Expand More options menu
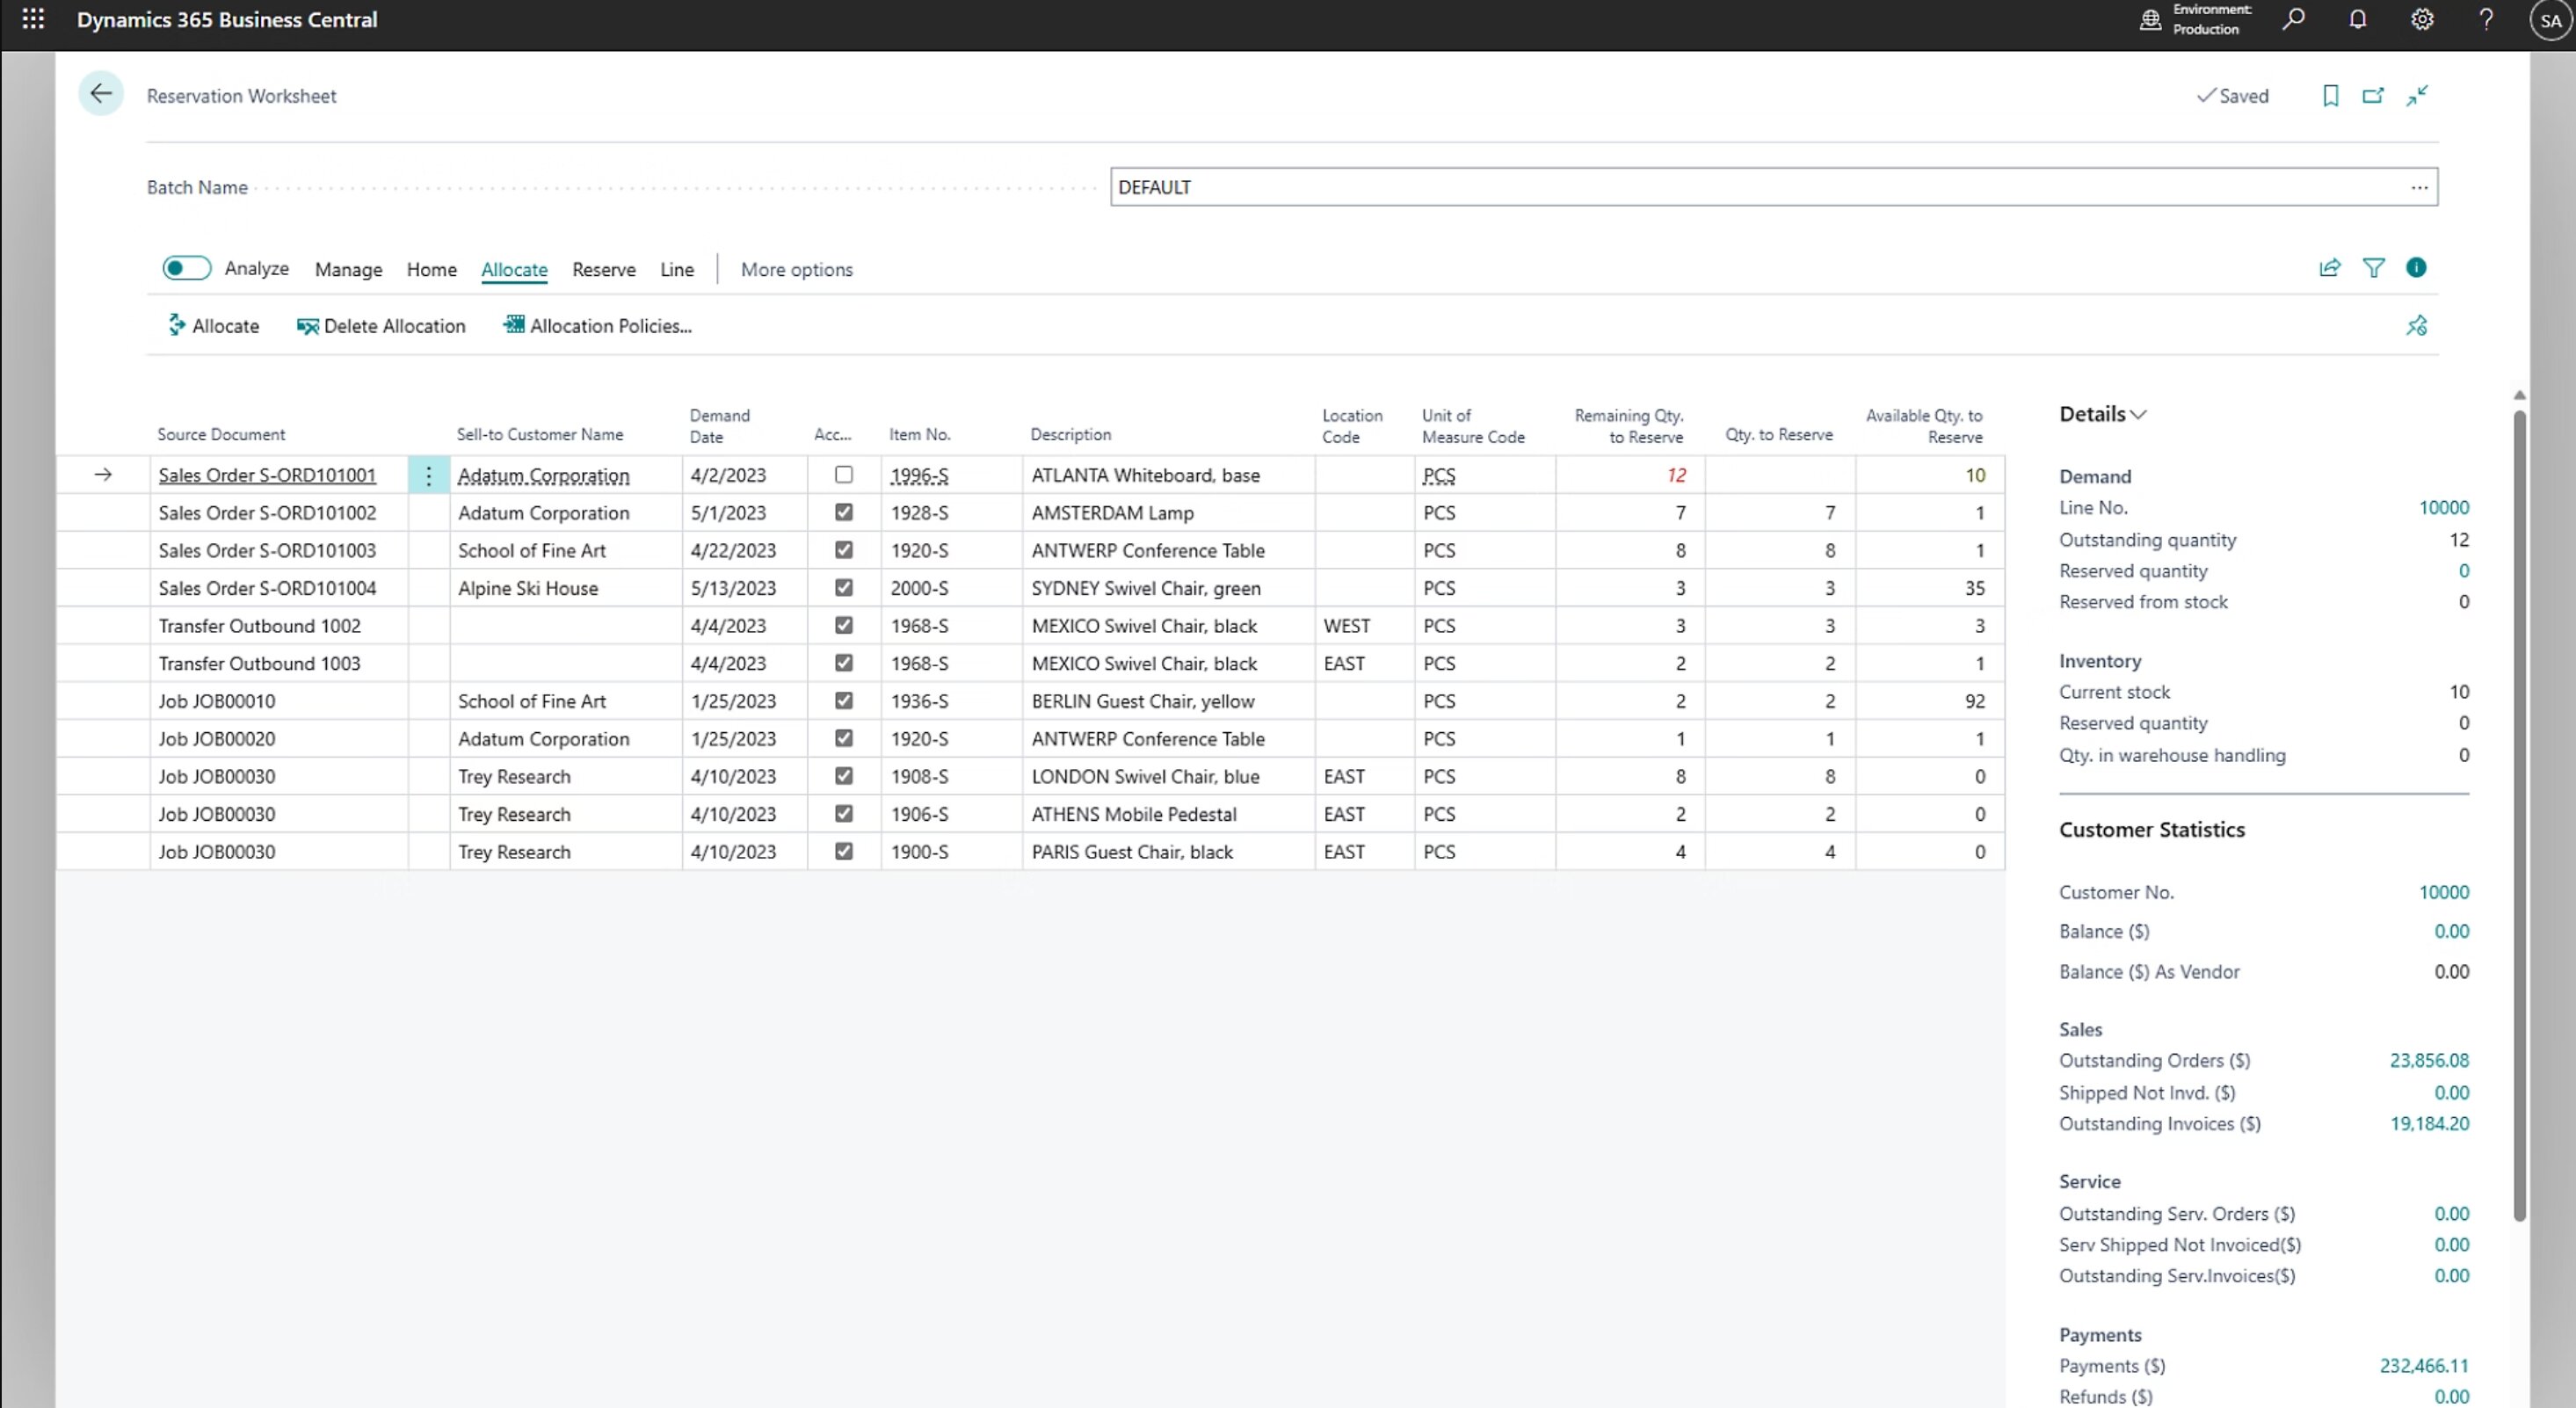 point(796,270)
